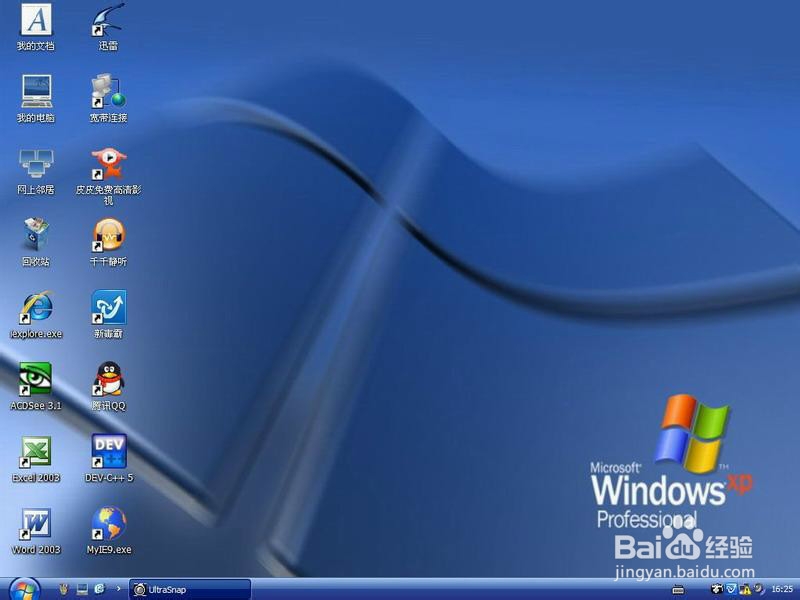Select the 回收站 recycle bin icon

pyautogui.click(x=36, y=242)
